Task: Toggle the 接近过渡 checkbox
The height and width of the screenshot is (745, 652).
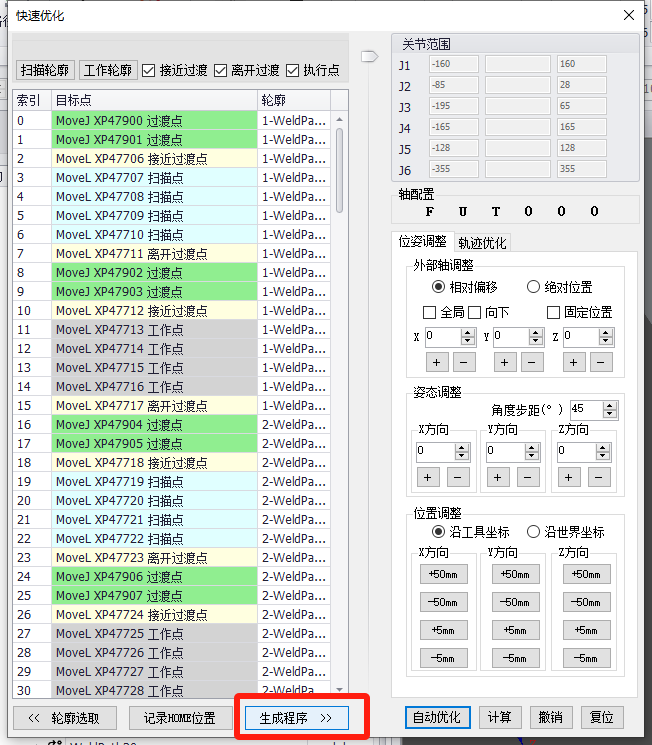Action: click(149, 70)
